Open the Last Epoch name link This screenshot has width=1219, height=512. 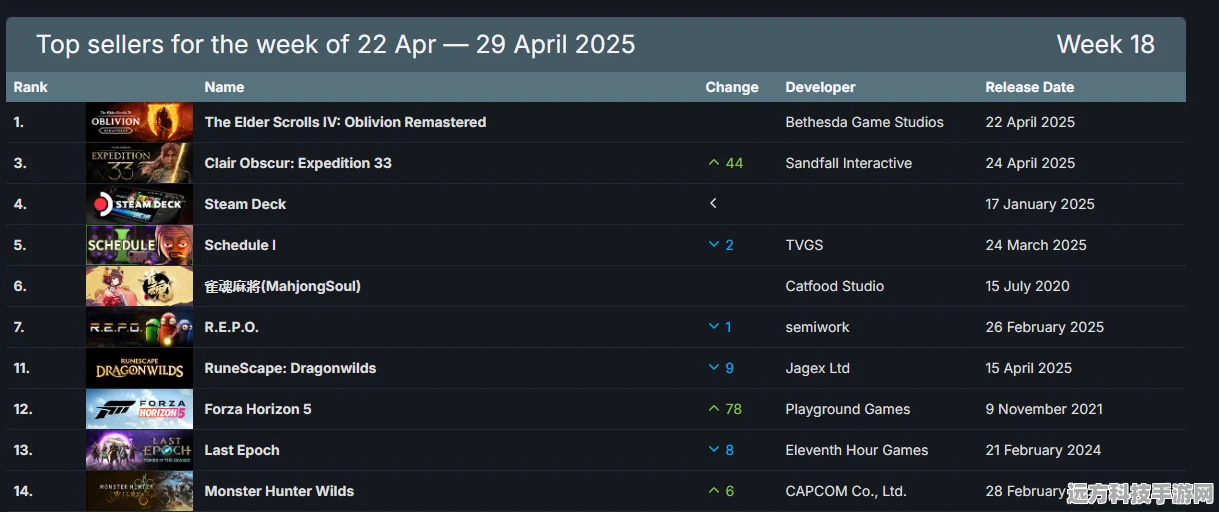pyautogui.click(x=242, y=450)
